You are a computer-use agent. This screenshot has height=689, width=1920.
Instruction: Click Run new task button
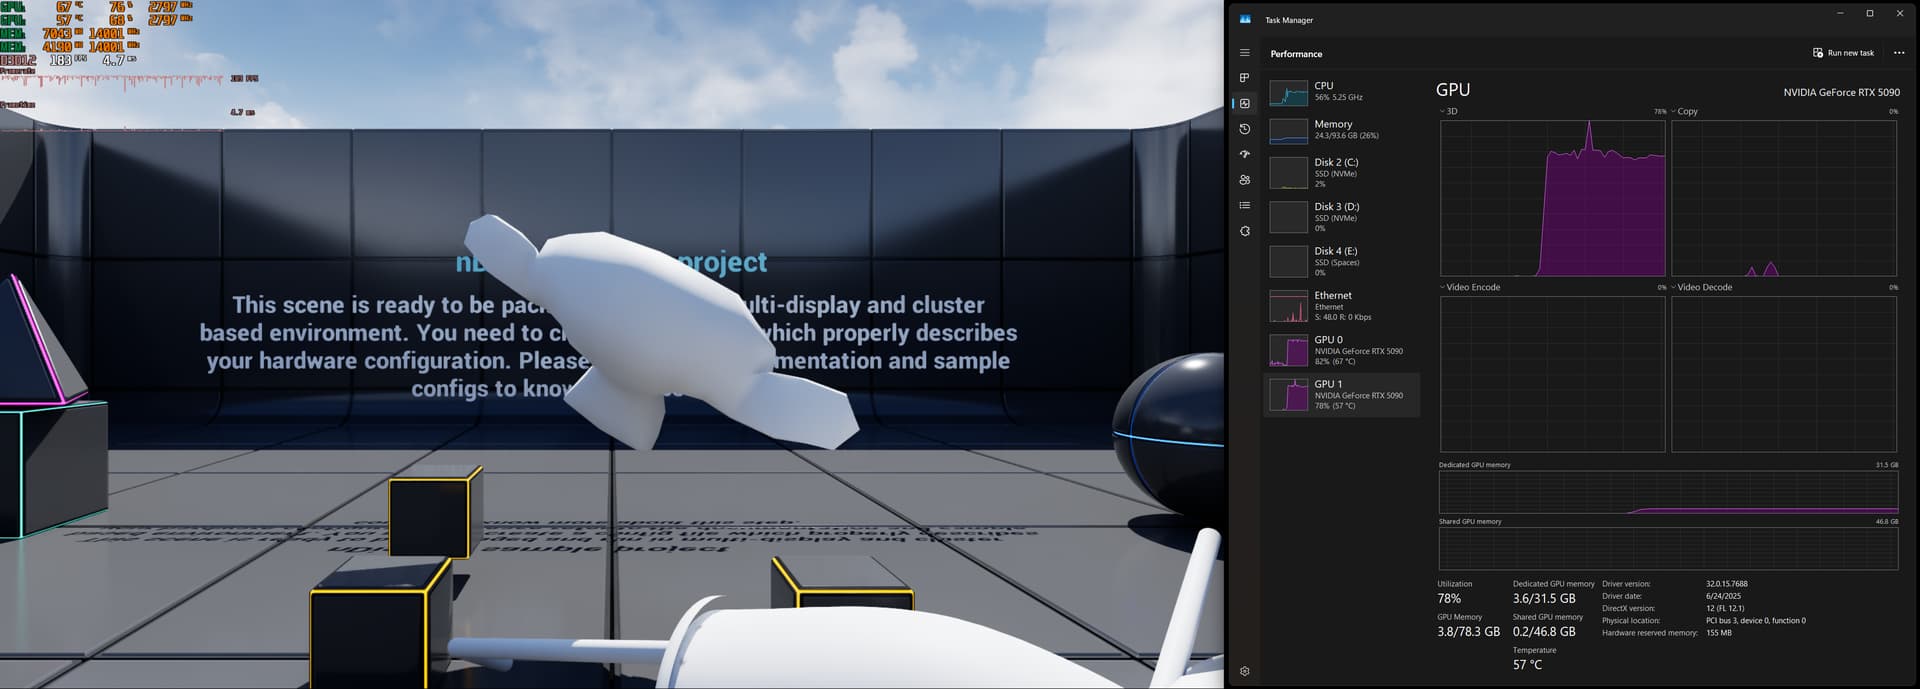pyautogui.click(x=1843, y=53)
